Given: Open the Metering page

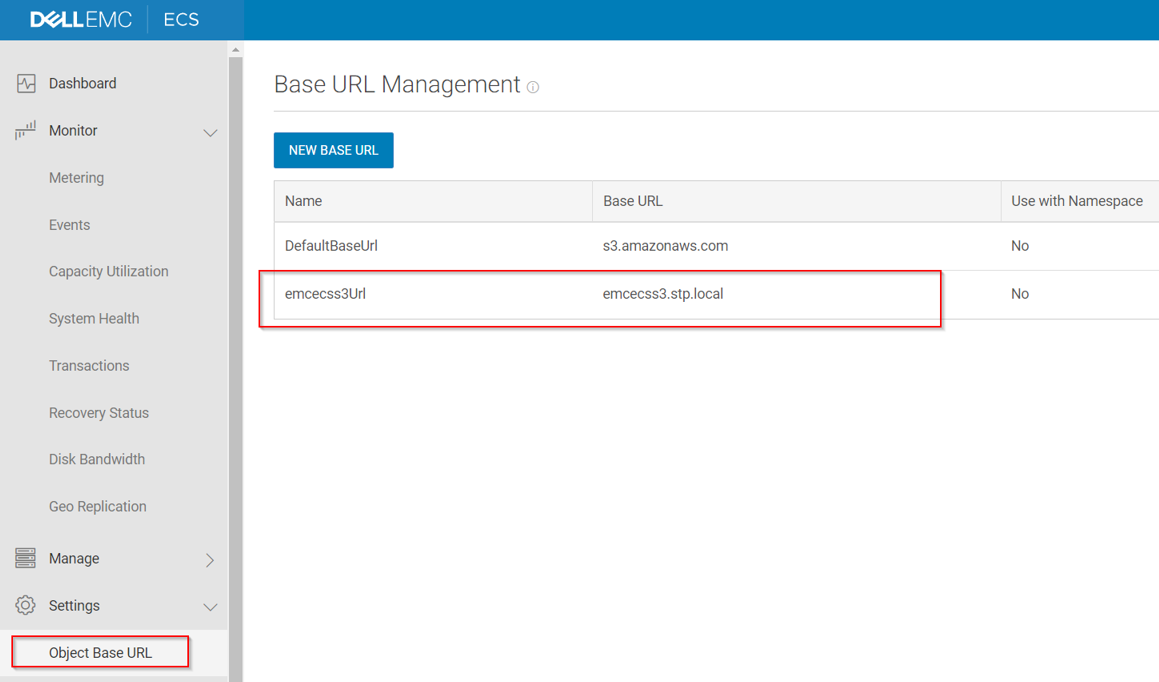Looking at the screenshot, I should coord(76,178).
